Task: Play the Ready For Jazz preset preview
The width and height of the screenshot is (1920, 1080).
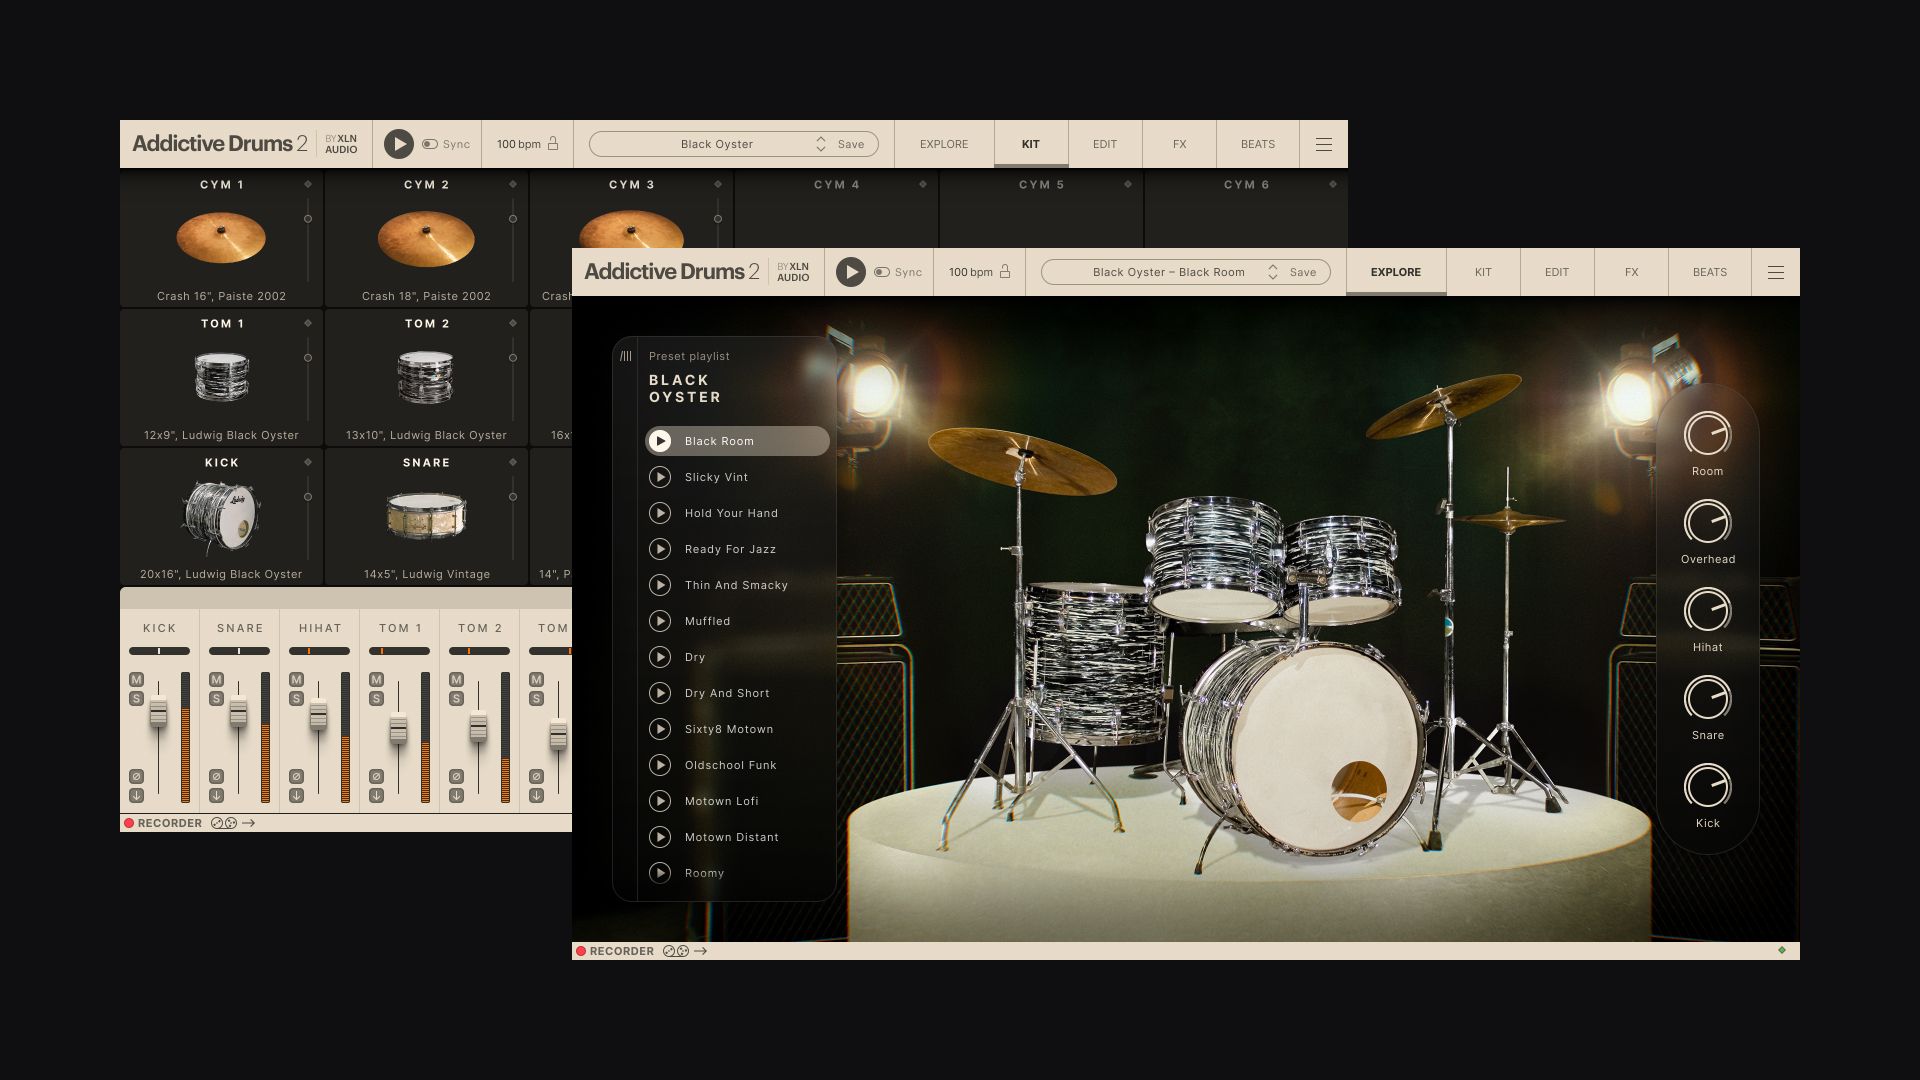Action: 660,549
